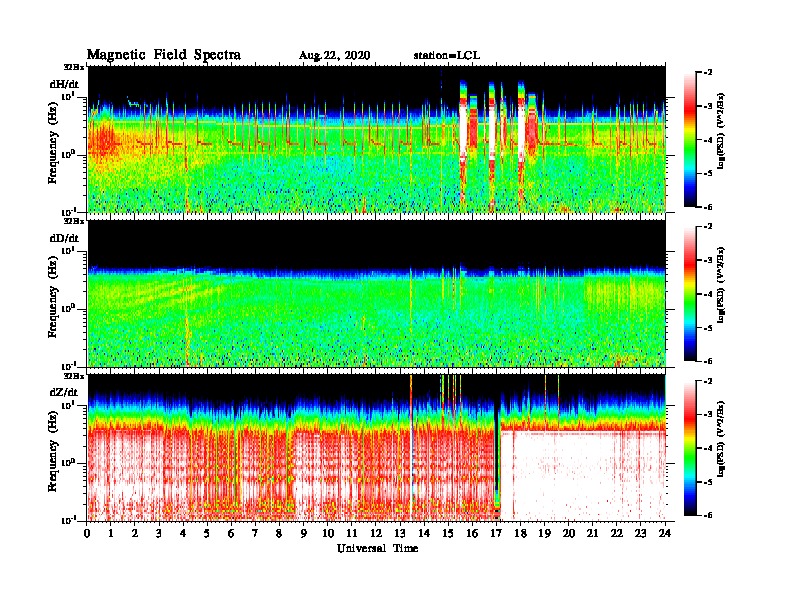Click hour tick label "17" on time axis
The height and width of the screenshot is (612, 792).
(x=496, y=534)
